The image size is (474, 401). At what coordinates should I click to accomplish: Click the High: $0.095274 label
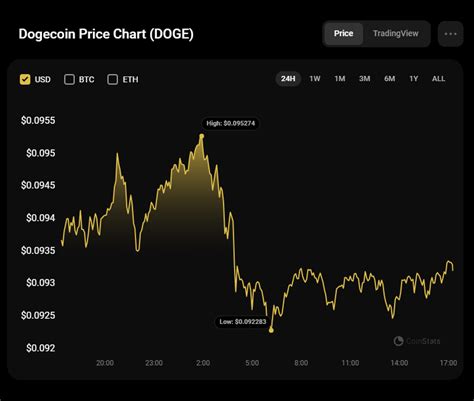230,123
